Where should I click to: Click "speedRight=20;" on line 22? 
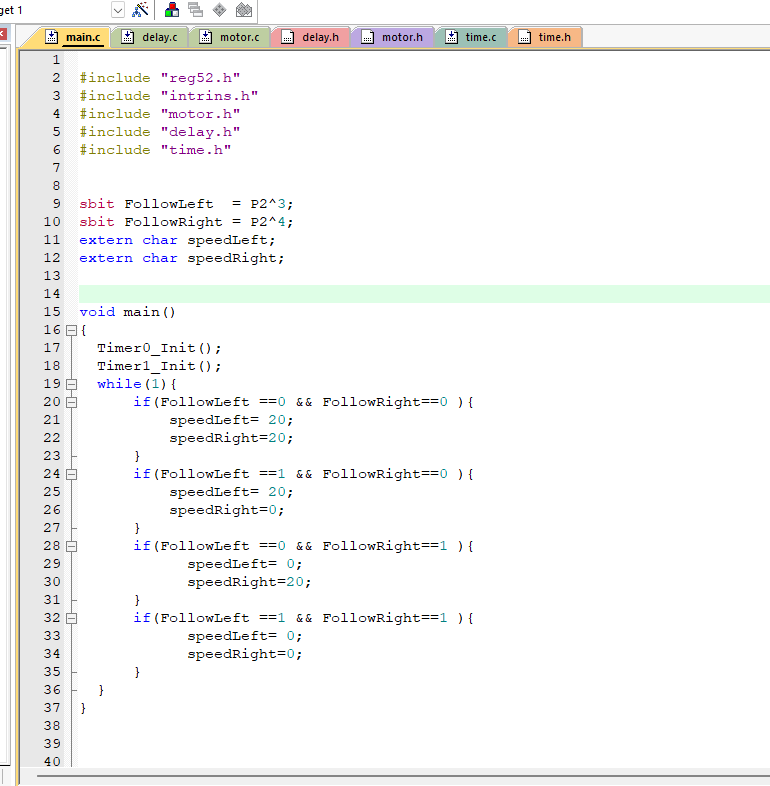(231, 438)
